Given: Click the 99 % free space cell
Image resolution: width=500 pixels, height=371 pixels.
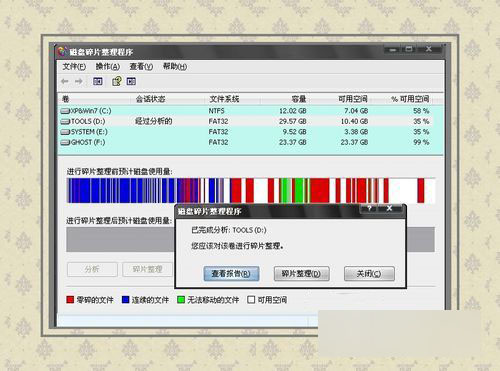Looking at the screenshot, I should coord(421,143).
